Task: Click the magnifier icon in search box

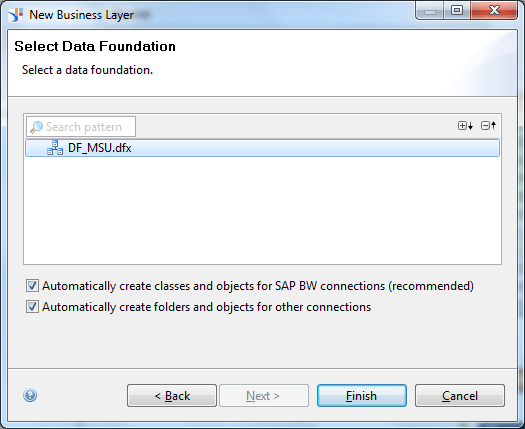Action: [x=36, y=127]
